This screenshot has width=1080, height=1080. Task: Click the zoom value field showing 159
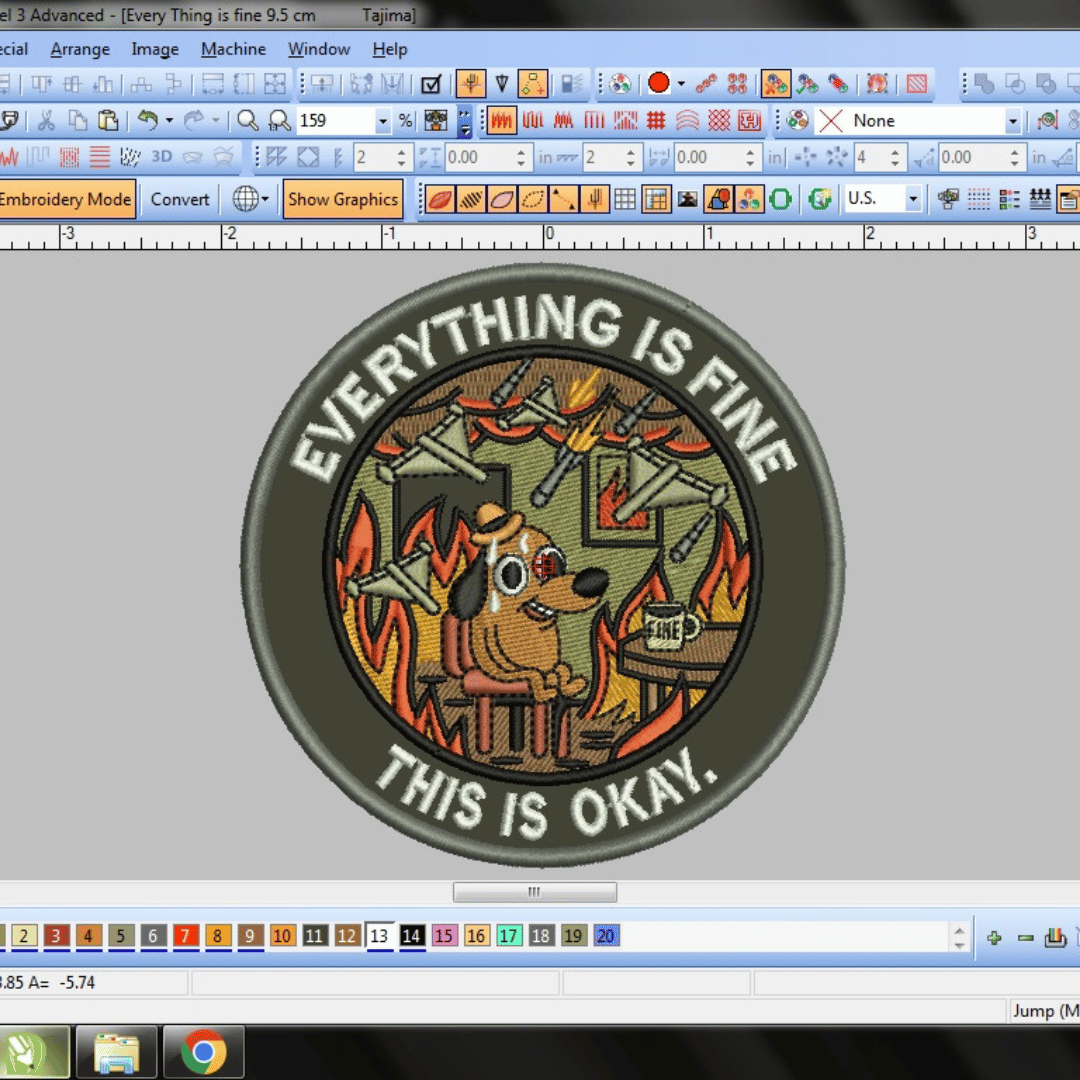click(x=336, y=121)
